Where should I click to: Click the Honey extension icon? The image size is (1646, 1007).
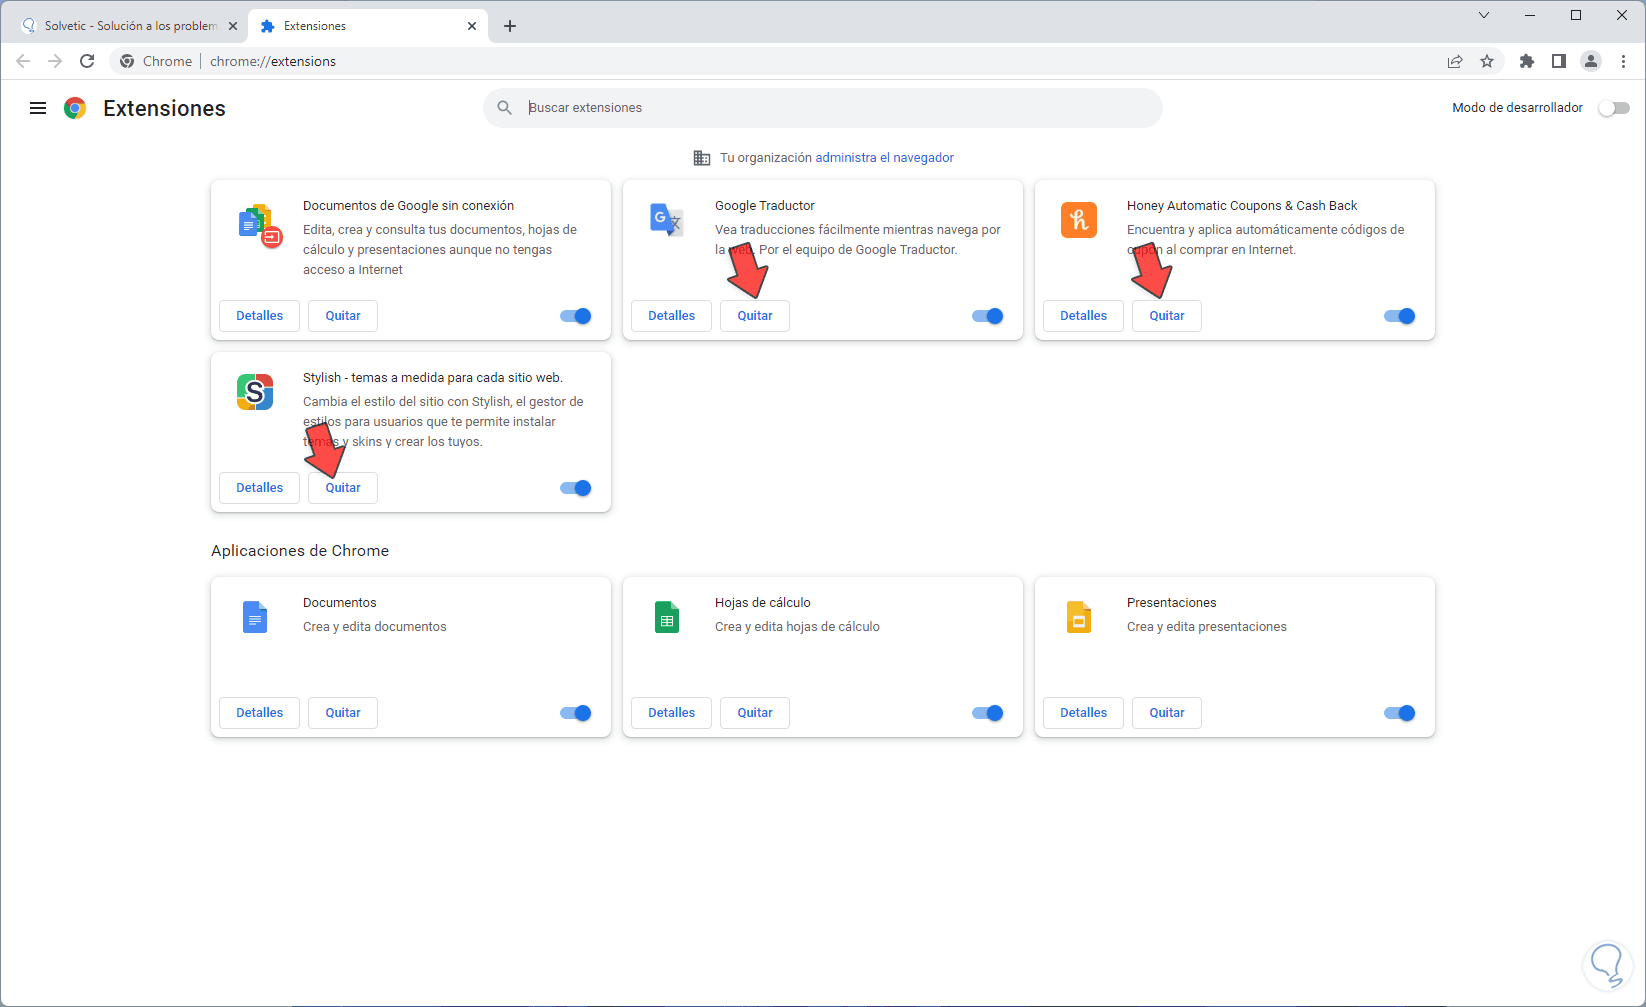pyautogui.click(x=1079, y=220)
